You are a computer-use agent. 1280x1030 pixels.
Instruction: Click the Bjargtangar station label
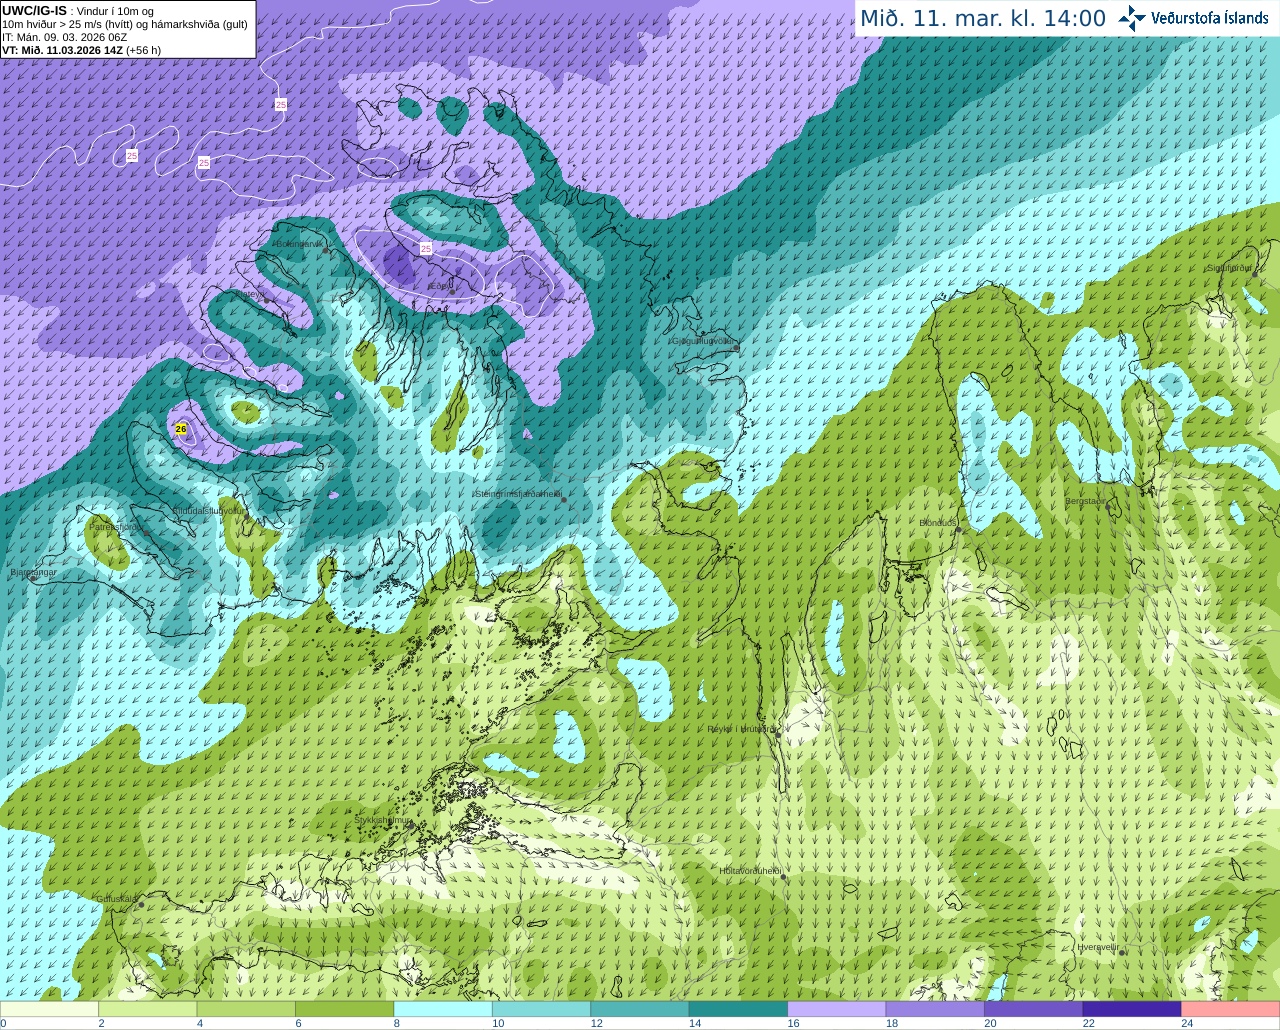tap(33, 572)
